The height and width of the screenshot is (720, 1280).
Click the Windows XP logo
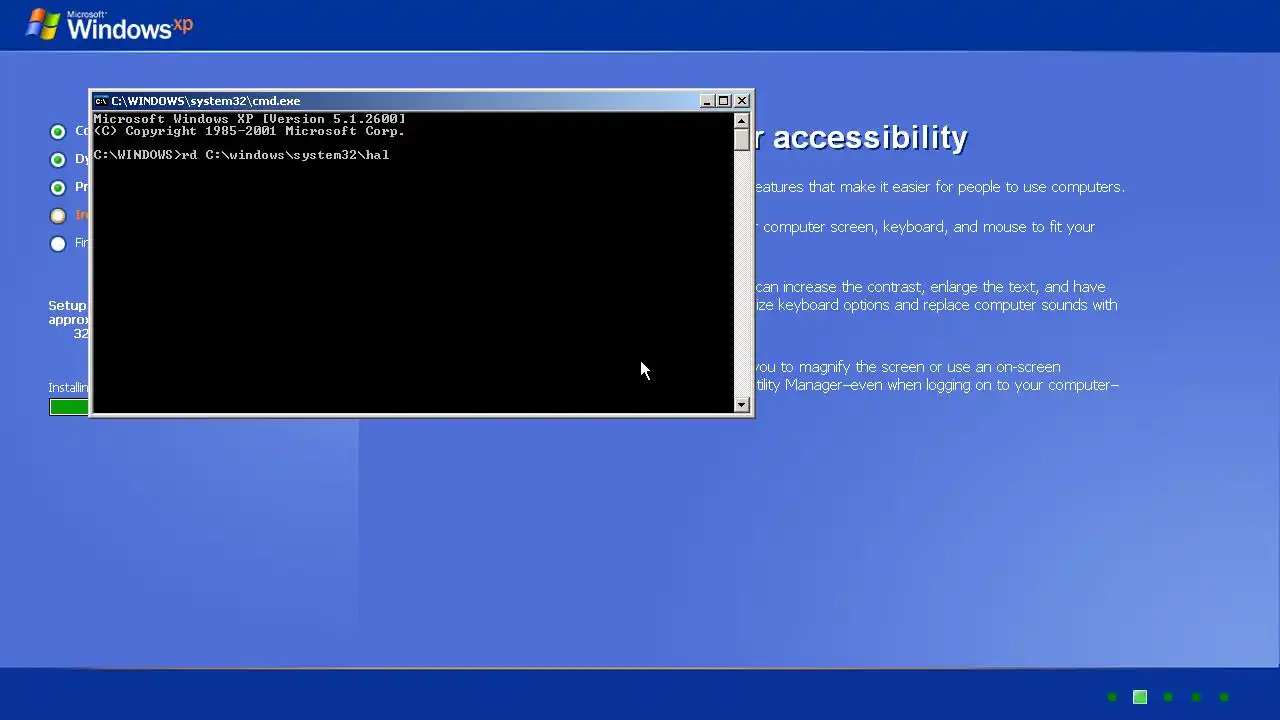[109, 25]
